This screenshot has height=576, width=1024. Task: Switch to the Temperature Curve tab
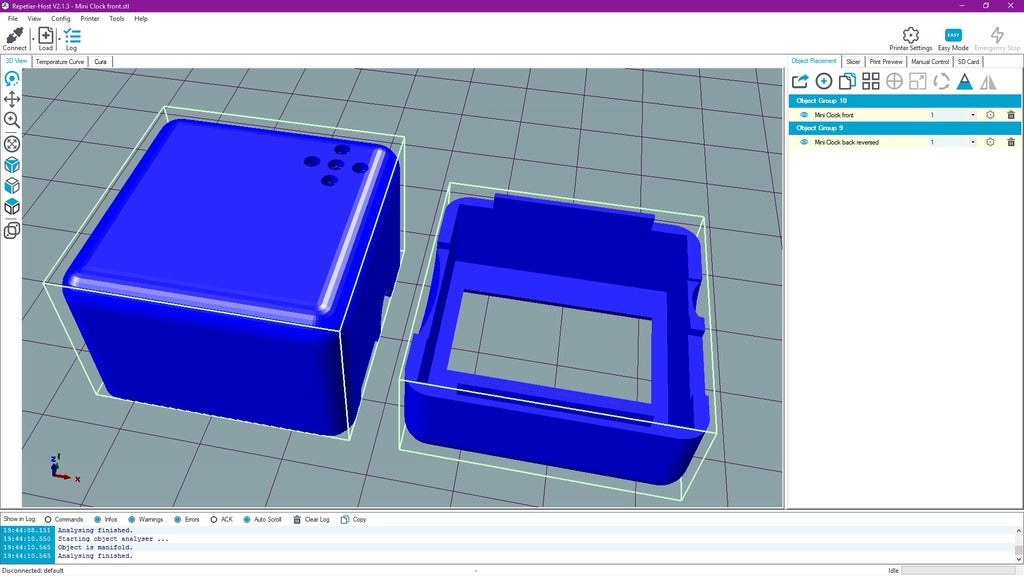[59, 61]
